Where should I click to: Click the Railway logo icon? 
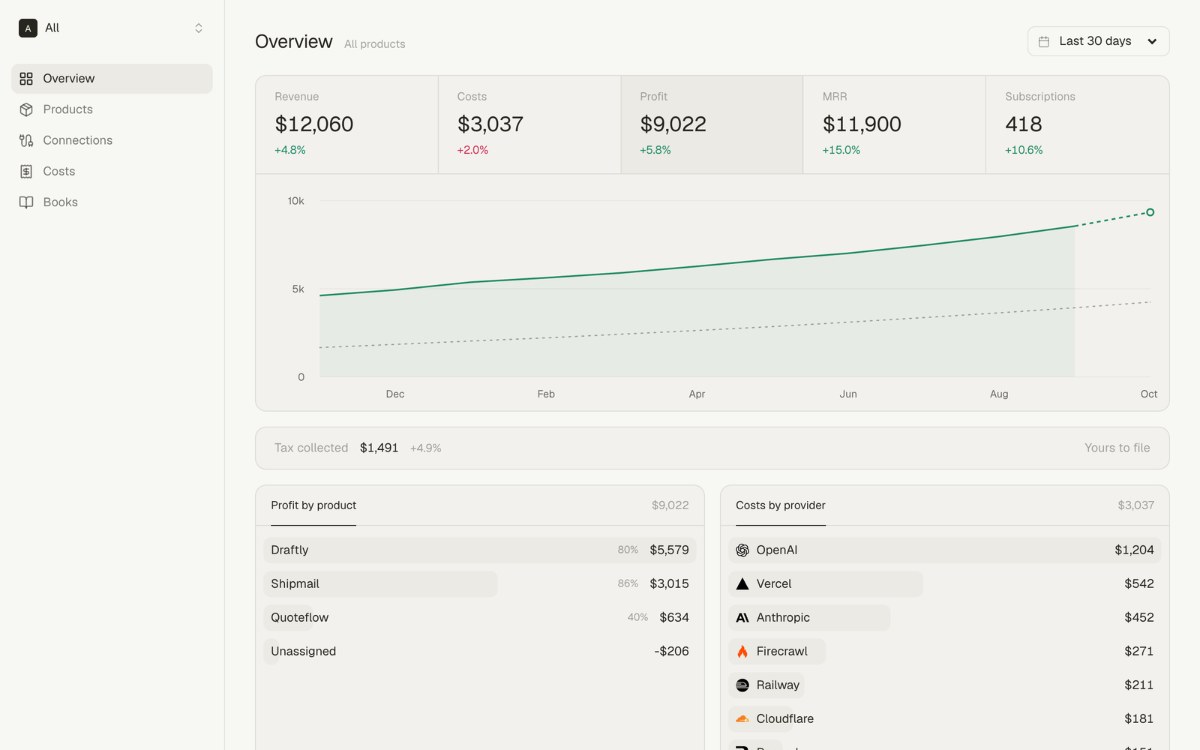point(742,685)
